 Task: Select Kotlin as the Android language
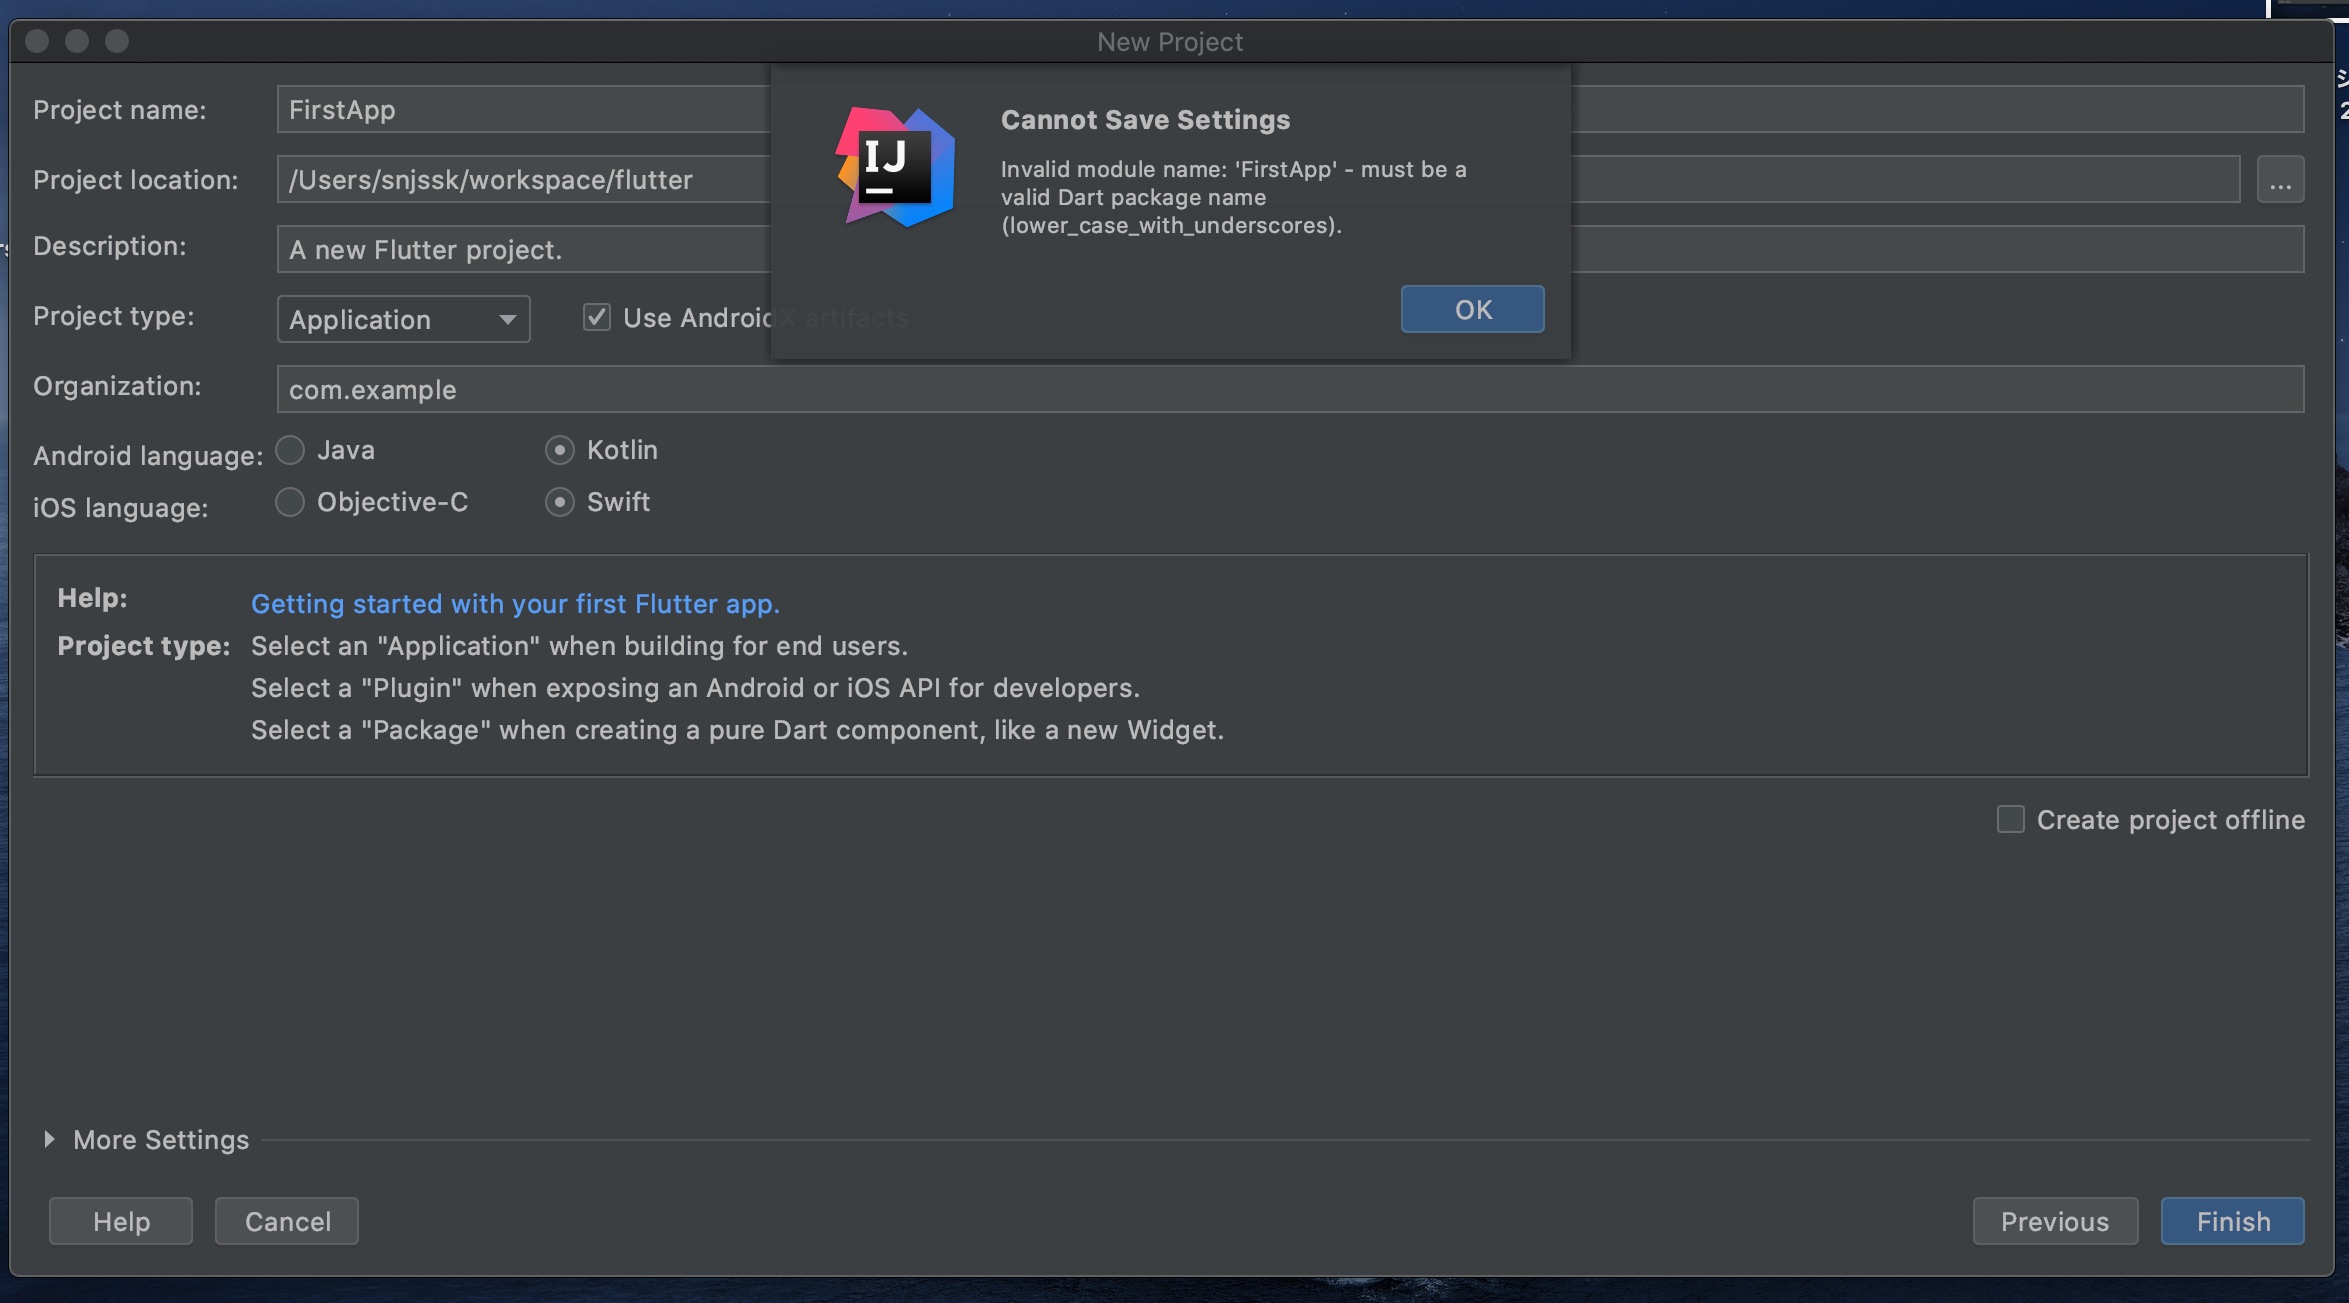(560, 450)
